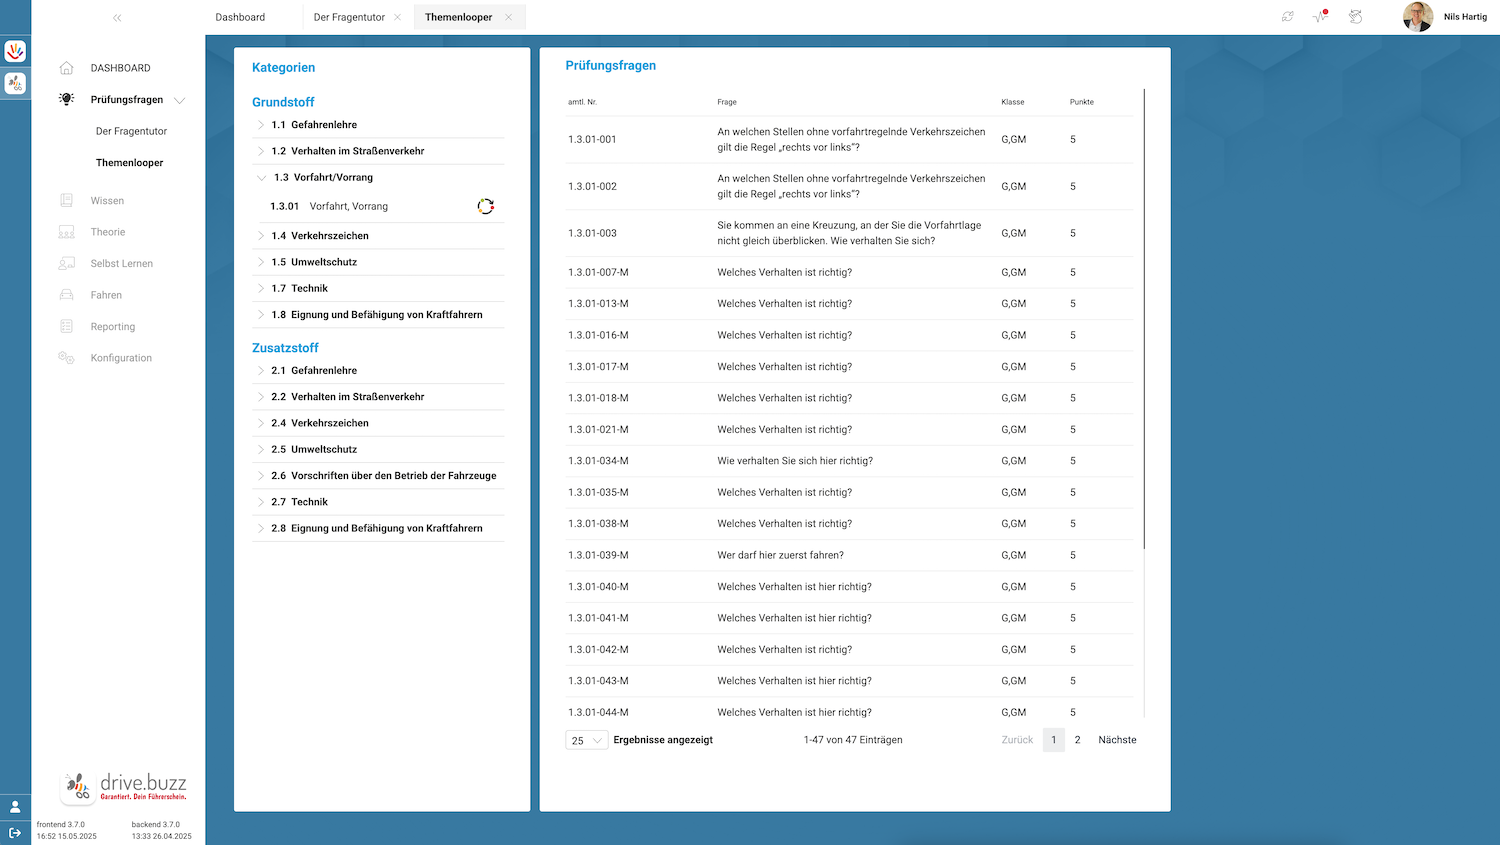Viewport: 1500px width, 845px height.
Task: Click the logout icon in bottom corner
Action: pyautogui.click(x=15, y=832)
